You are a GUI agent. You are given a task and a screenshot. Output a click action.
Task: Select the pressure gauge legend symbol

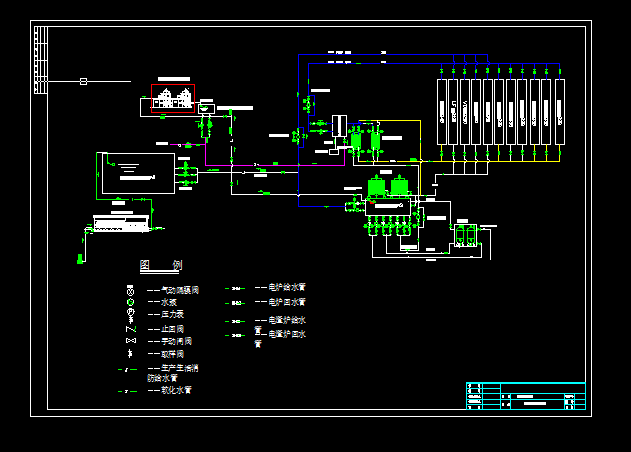(x=130, y=316)
